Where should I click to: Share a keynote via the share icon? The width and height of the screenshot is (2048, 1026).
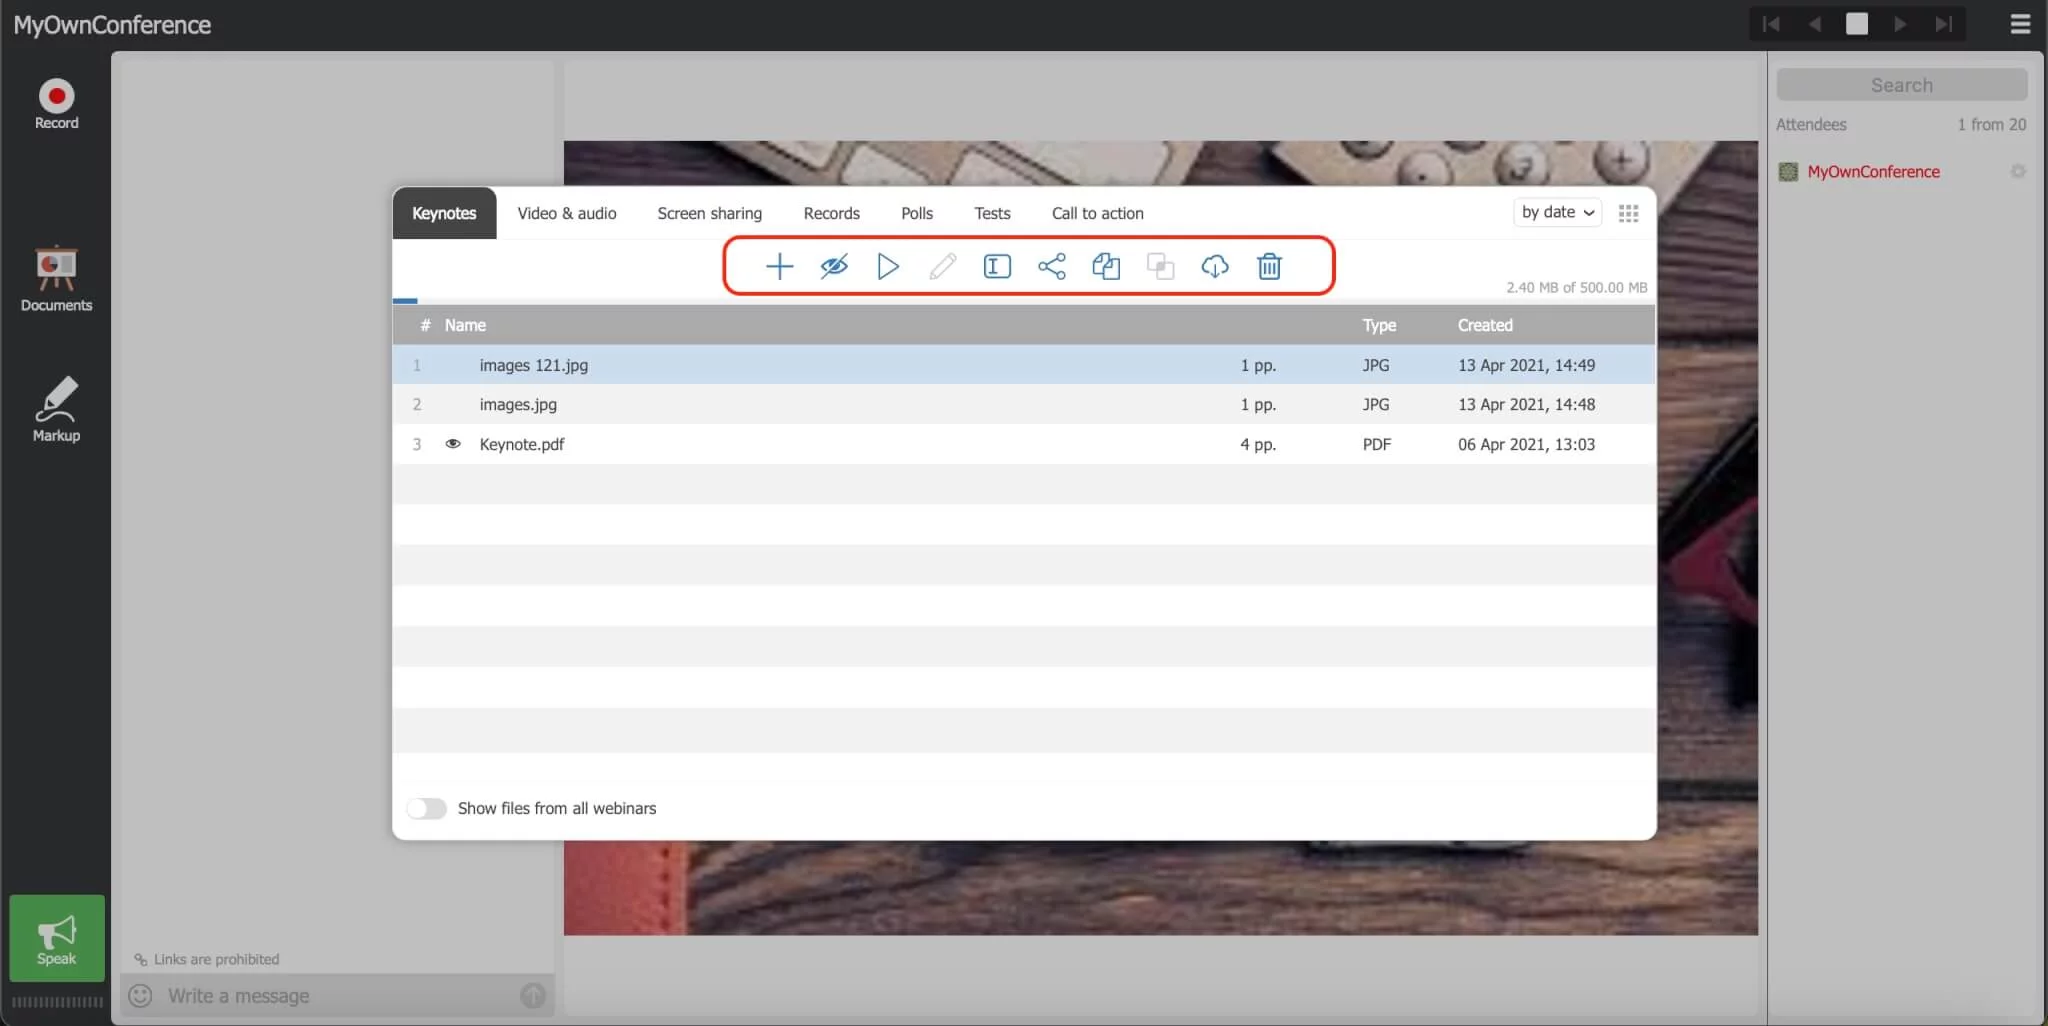click(x=1051, y=266)
